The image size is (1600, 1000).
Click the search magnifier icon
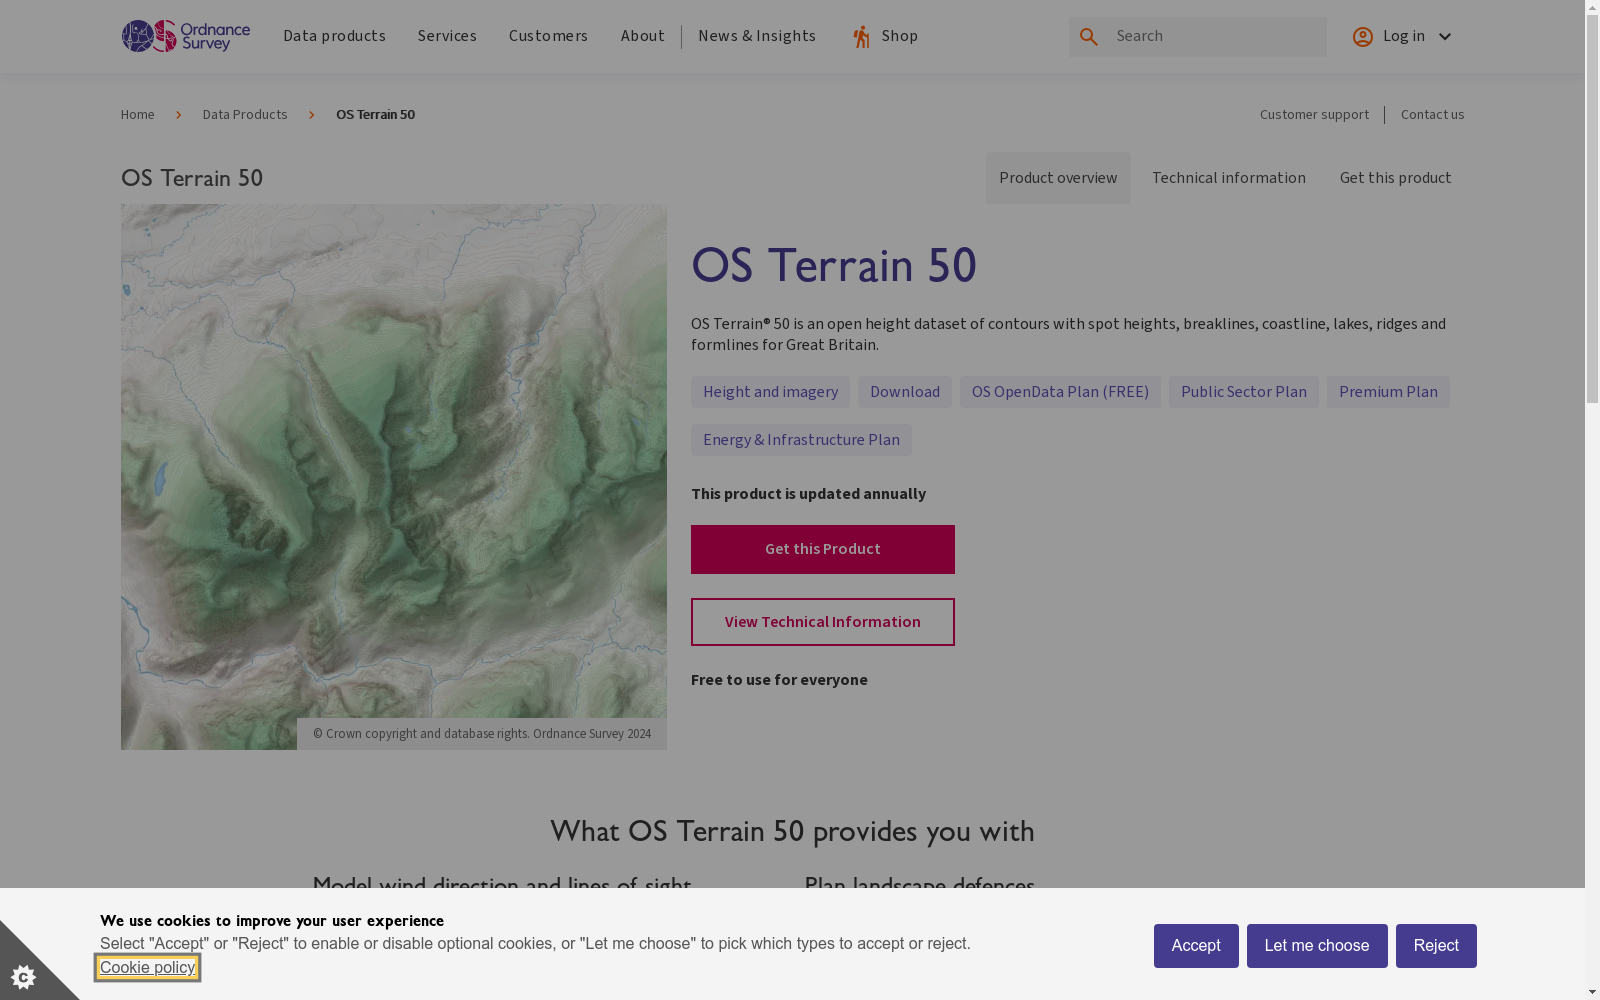[x=1089, y=37]
